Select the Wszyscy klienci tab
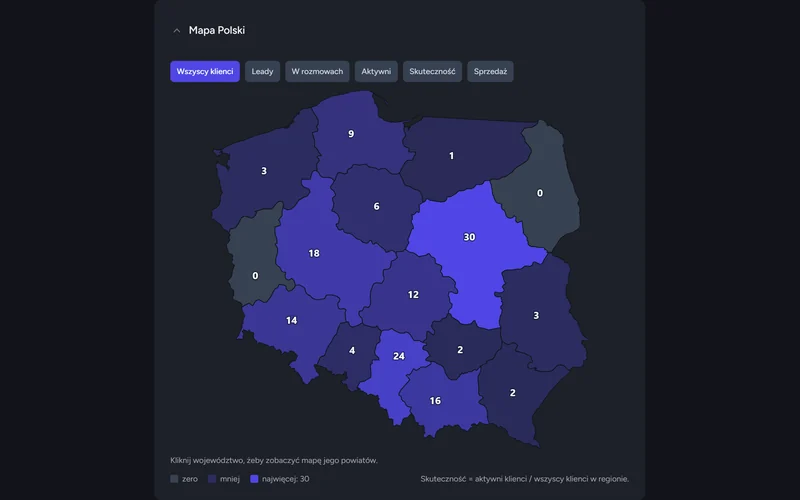Screen dimensions: 800x500 coord(205,71)
